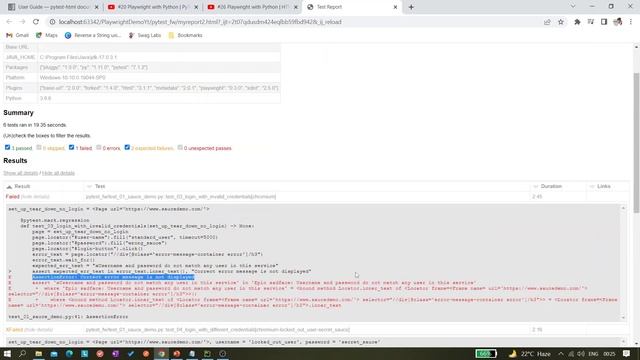Bookmark this page with the star icon
Screen dimensions: 640x360
(x=561, y=22)
